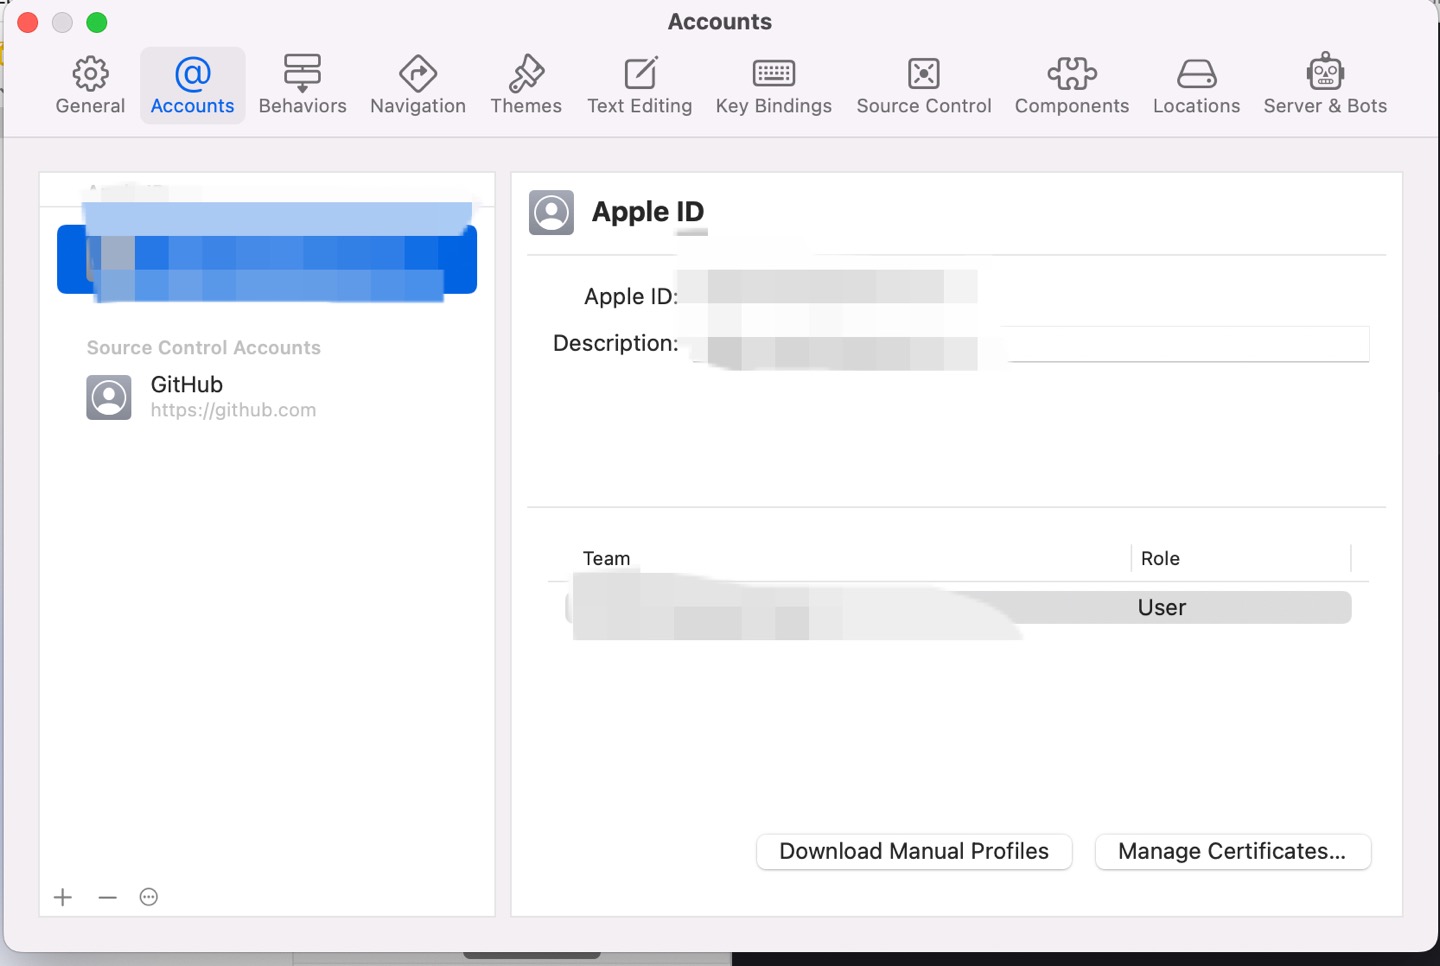Zoom the window with the green button
The width and height of the screenshot is (1440, 966).
pos(97,22)
